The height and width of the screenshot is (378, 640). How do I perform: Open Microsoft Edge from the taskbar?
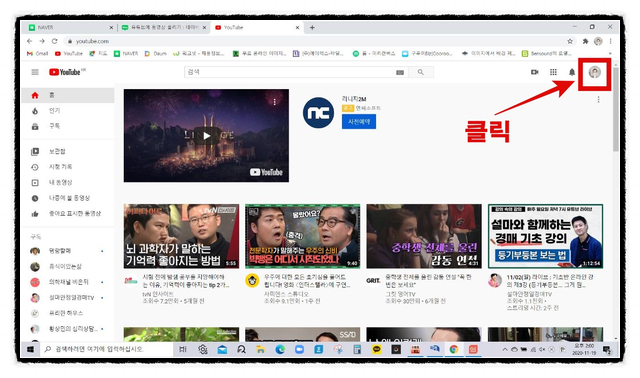pyautogui.click(x=280, y=349)
